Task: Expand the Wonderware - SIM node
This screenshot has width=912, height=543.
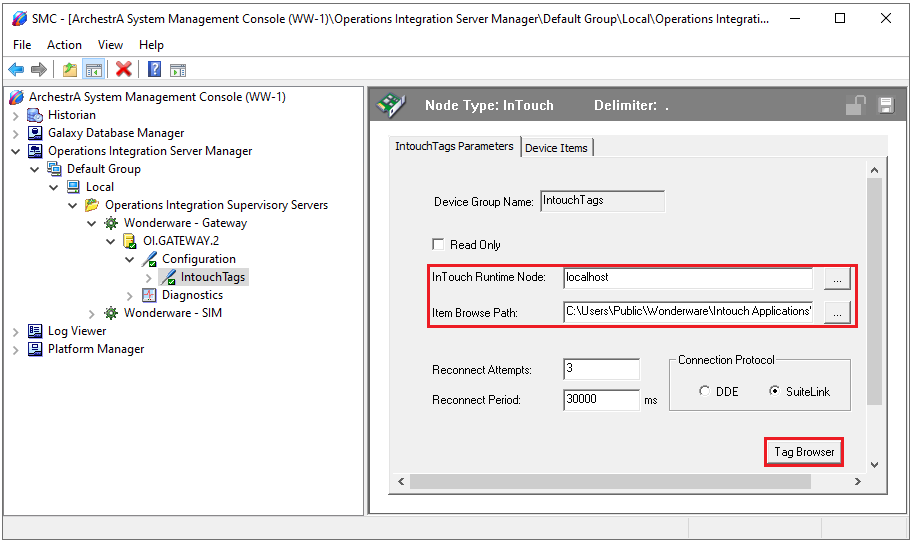Action: click(91, 314)
